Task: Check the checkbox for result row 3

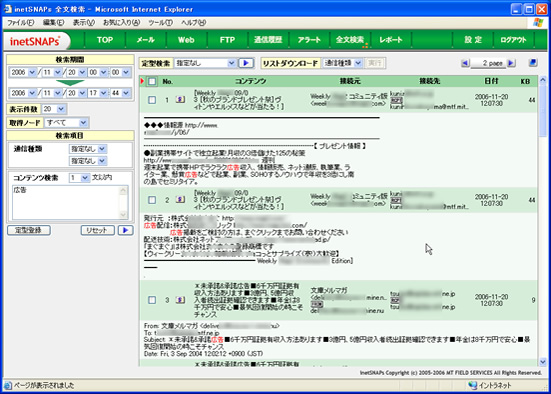Action: 152,300
